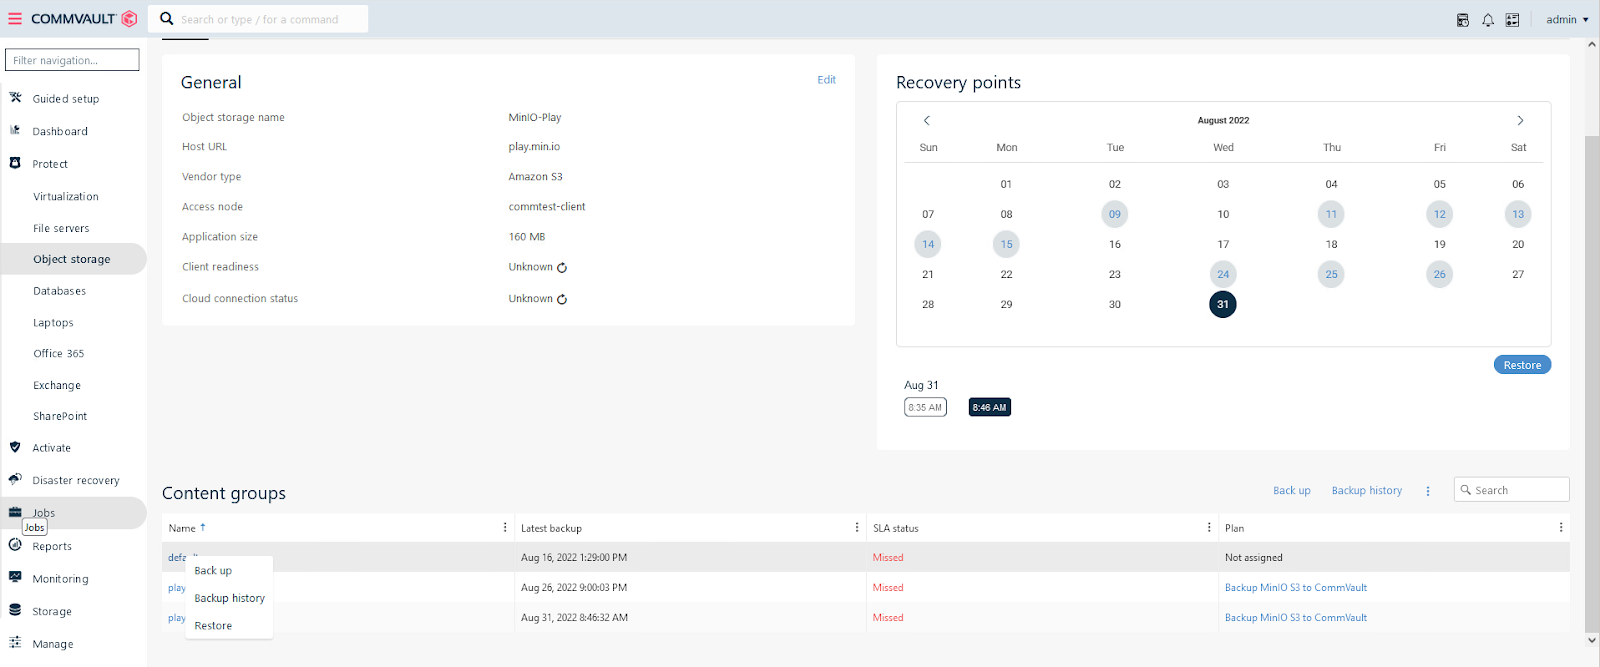Viewport: 1600px width, 667px height.
Task: Open Content groups more actions menu
Action: click(1428, 491)
